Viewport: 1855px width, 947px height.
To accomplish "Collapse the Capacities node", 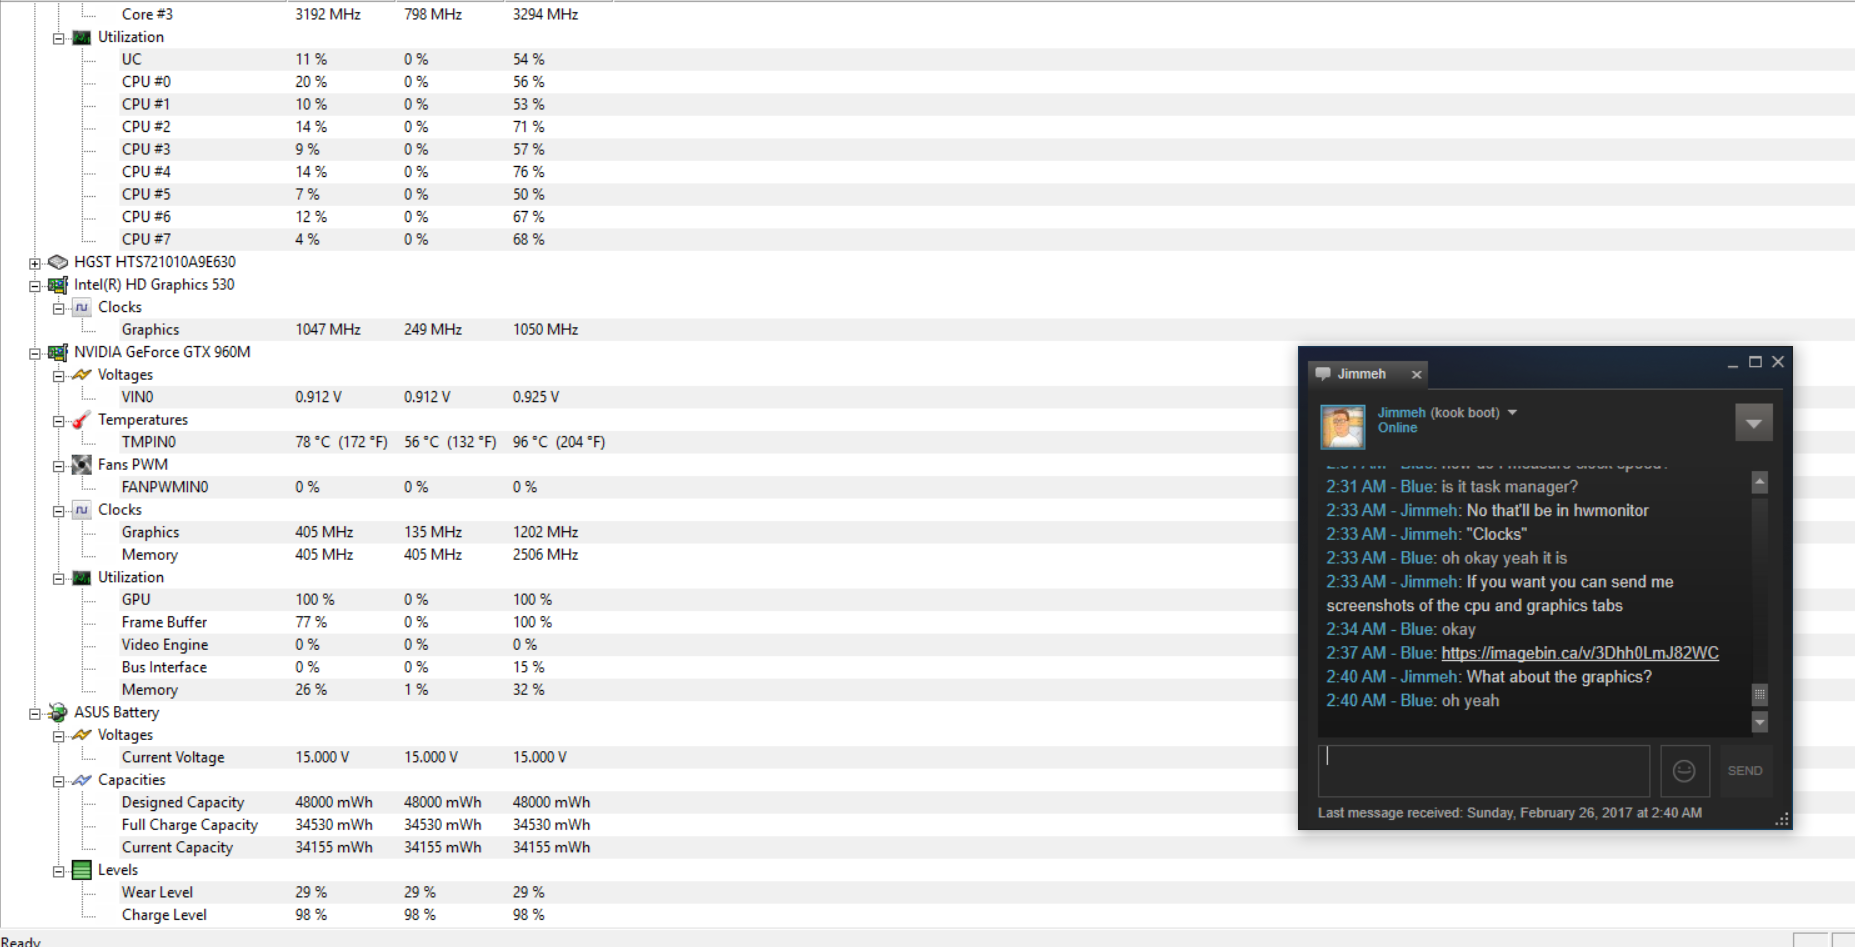I will 59,781.
